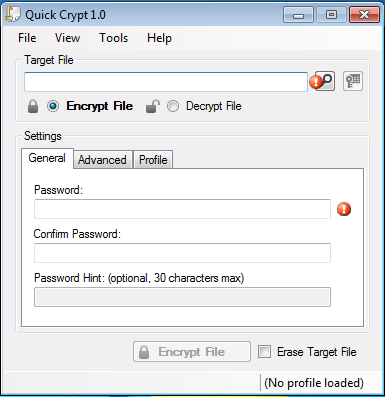The width and height of the screenshot is (385, 397).
Task: Click the open padlock icon near Decrypt
Action: pyautogui.click(x=153, y=106)
